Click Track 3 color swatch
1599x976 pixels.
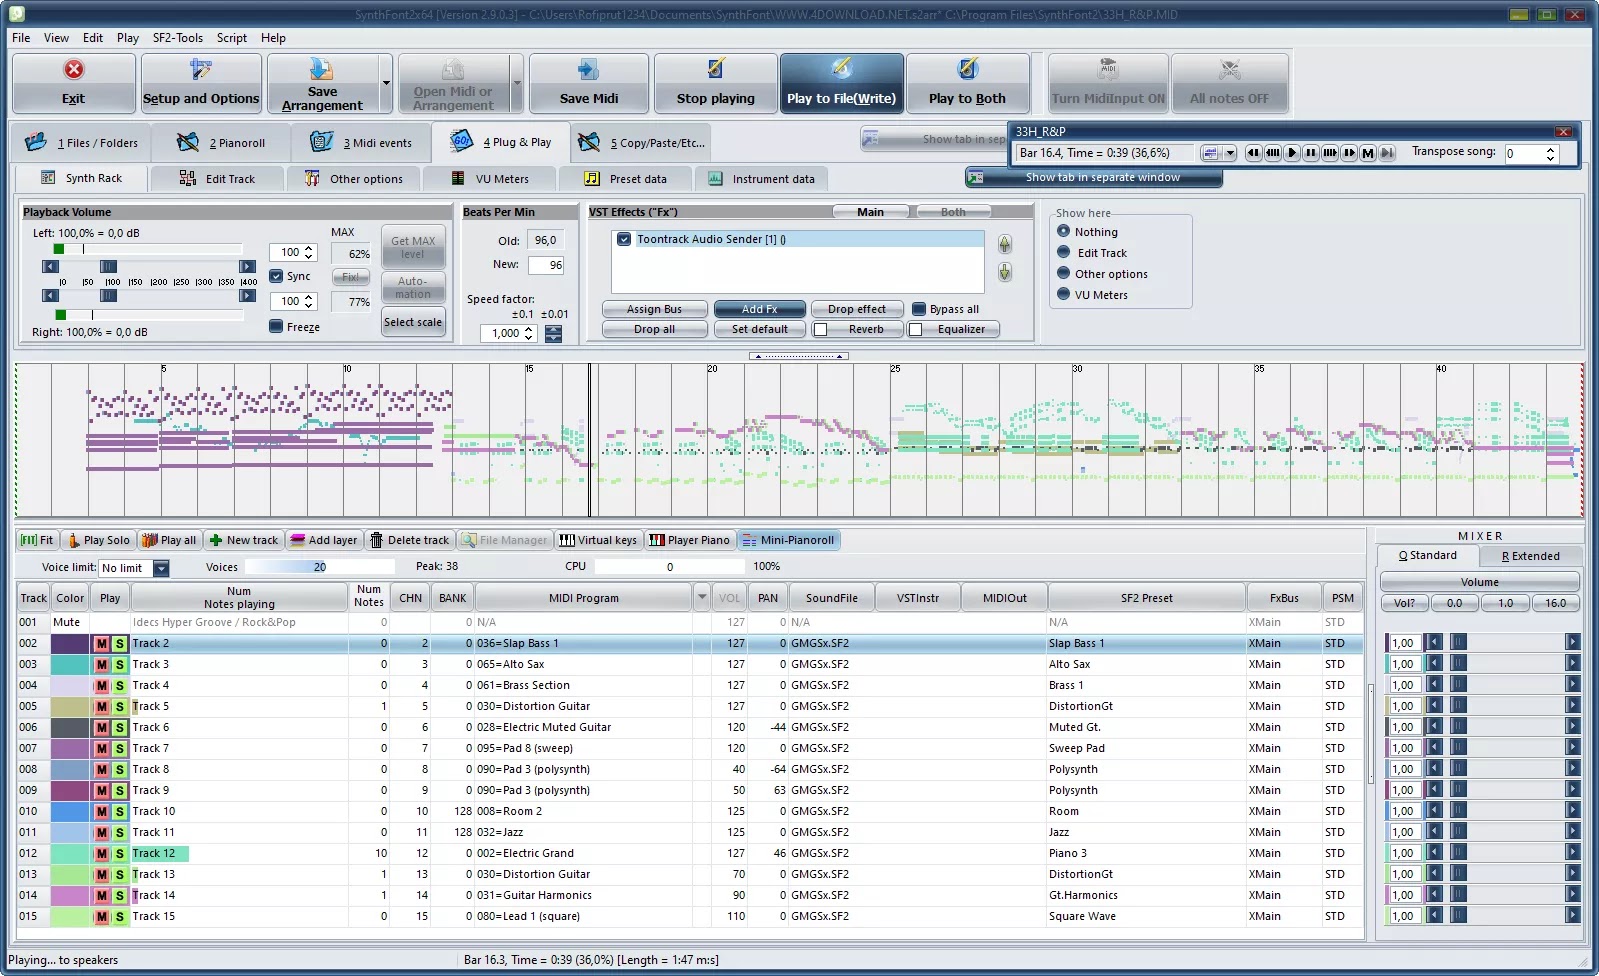click(x=70, y=664)
